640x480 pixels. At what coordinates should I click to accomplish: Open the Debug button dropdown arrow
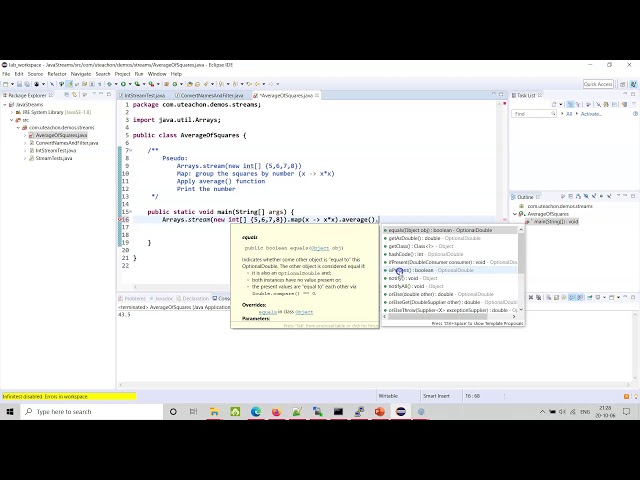coord(116,84)
